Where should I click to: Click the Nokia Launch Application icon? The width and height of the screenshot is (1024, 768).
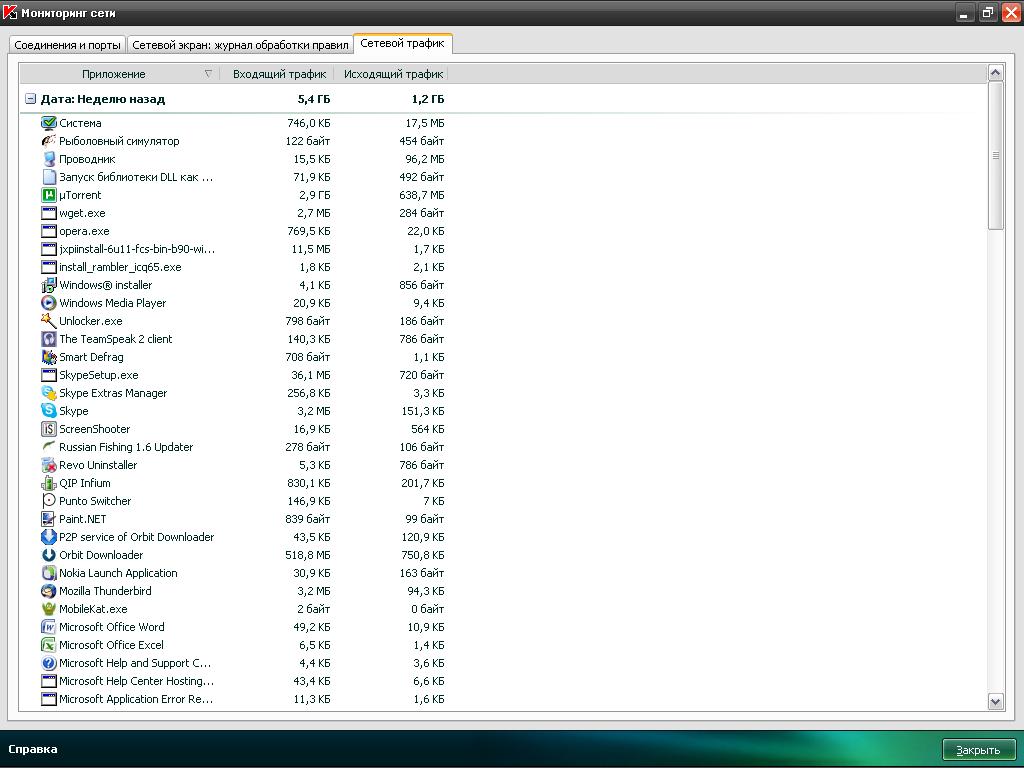point(48,573)
